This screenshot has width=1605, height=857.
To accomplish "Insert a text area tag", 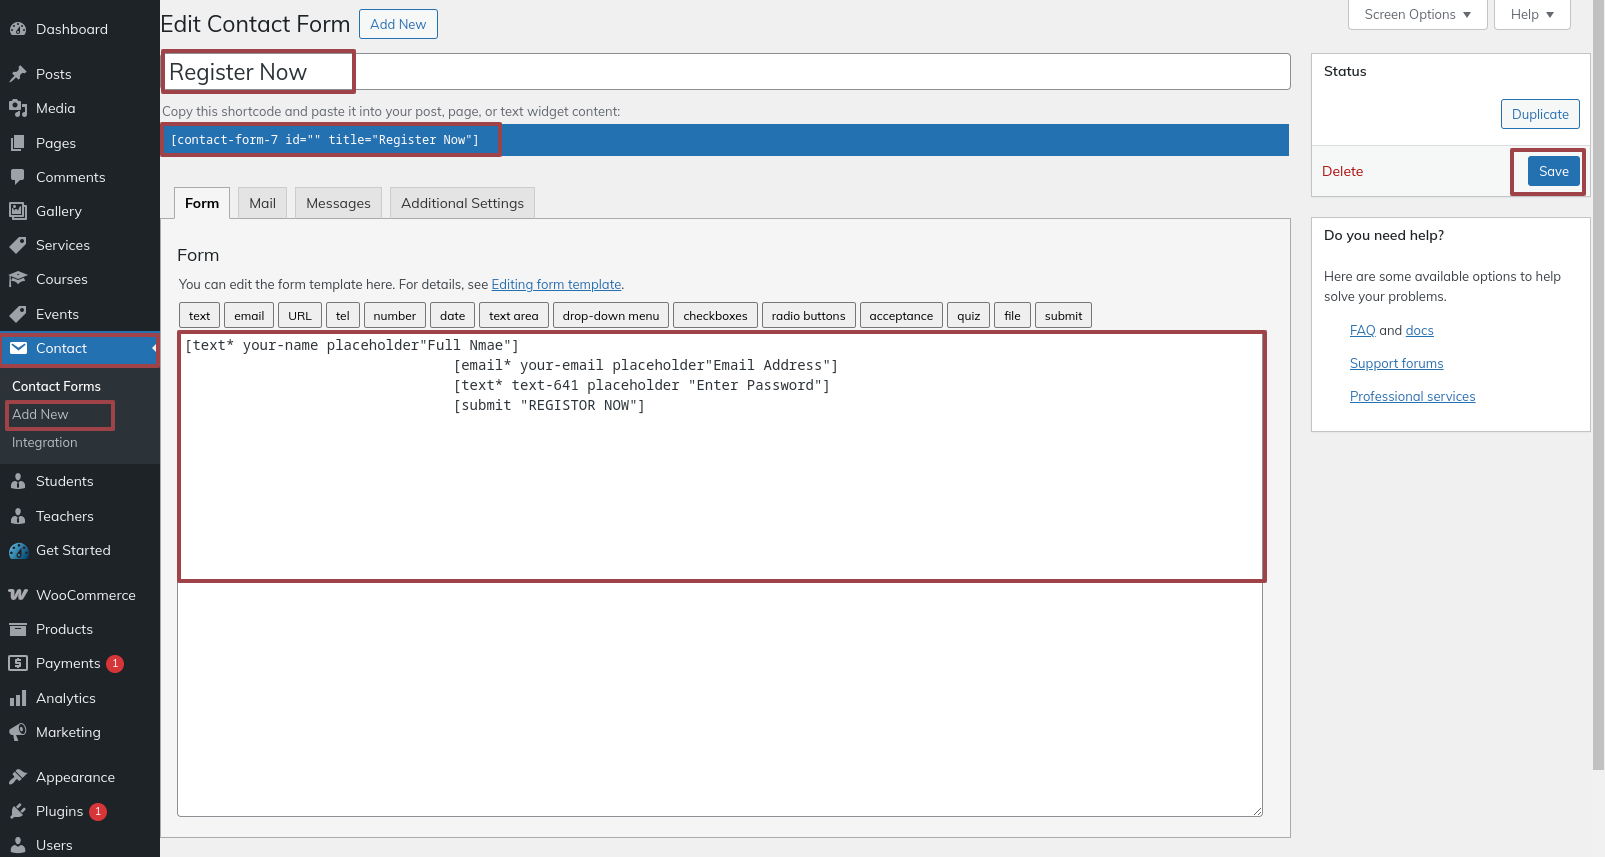I will tap(514, 315).
